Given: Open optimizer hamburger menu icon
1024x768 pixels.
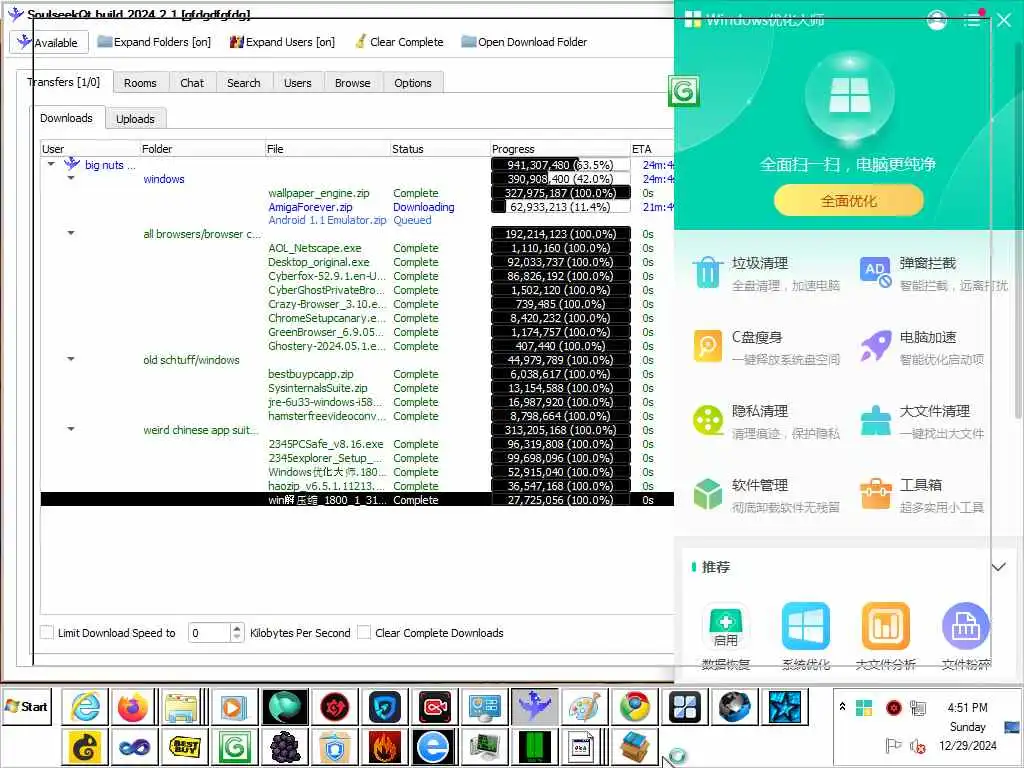Looking at the screenshot, I should click(x=973, y=20).
